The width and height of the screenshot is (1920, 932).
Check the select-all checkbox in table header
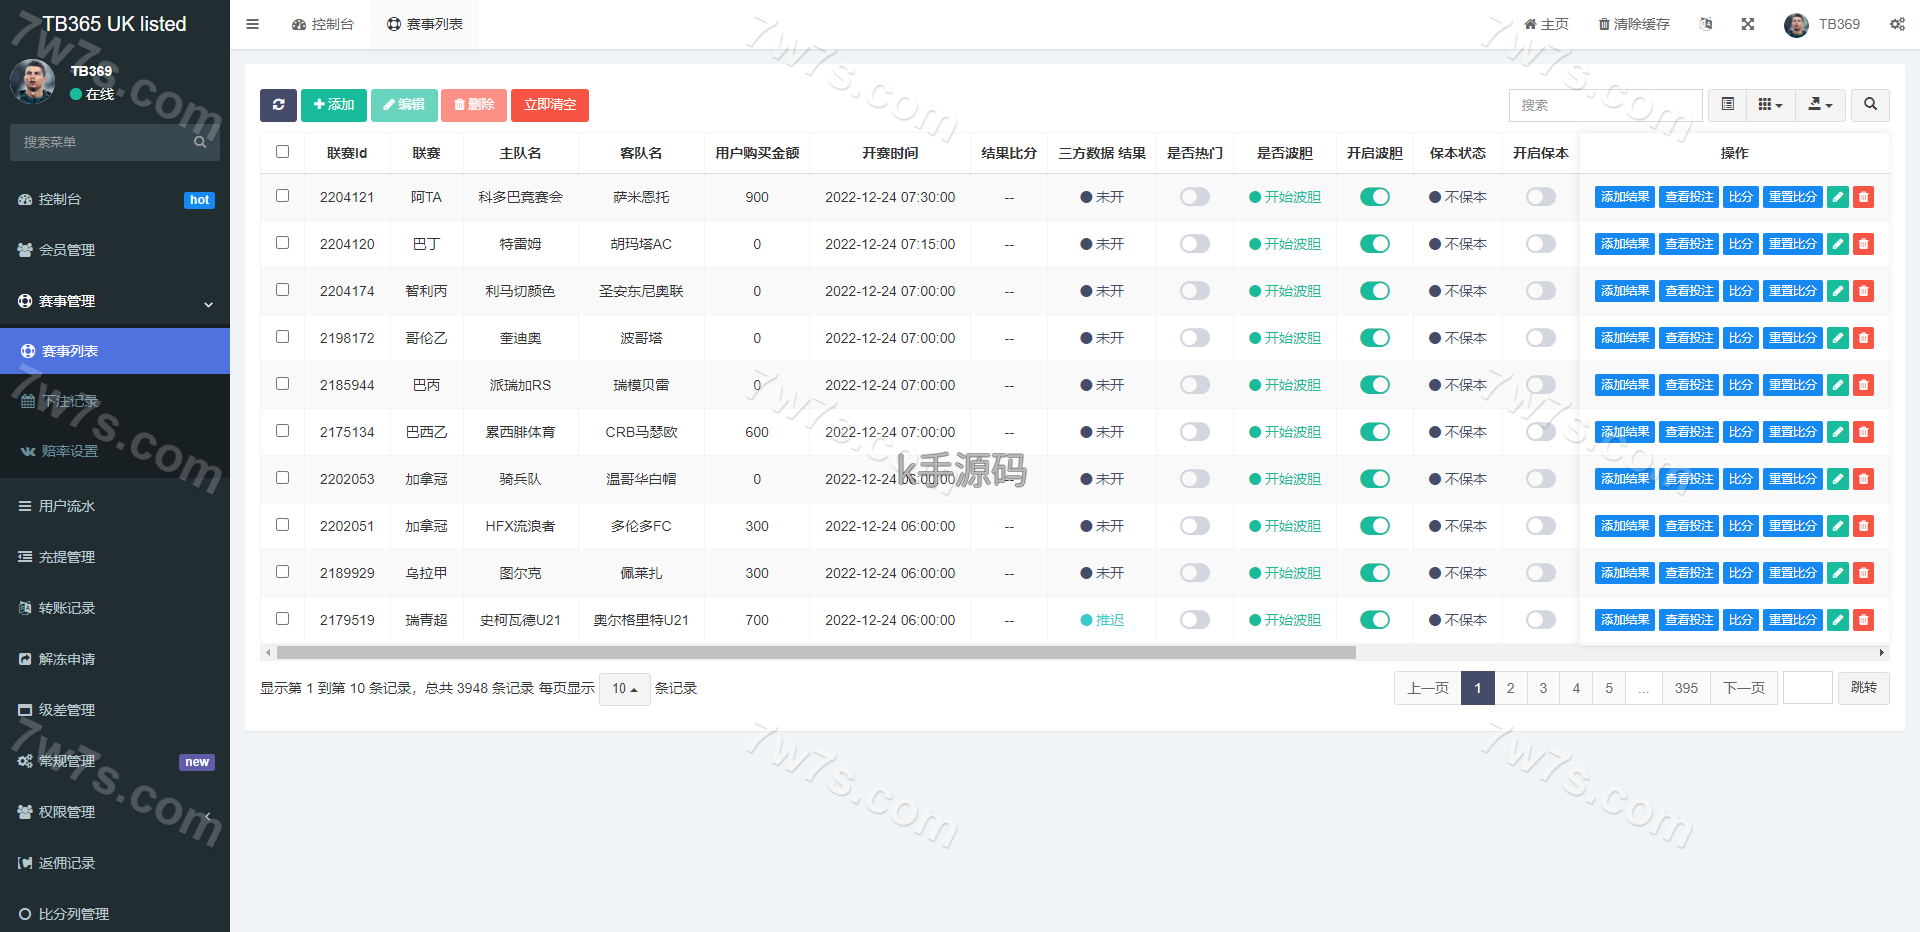point(283,152)
